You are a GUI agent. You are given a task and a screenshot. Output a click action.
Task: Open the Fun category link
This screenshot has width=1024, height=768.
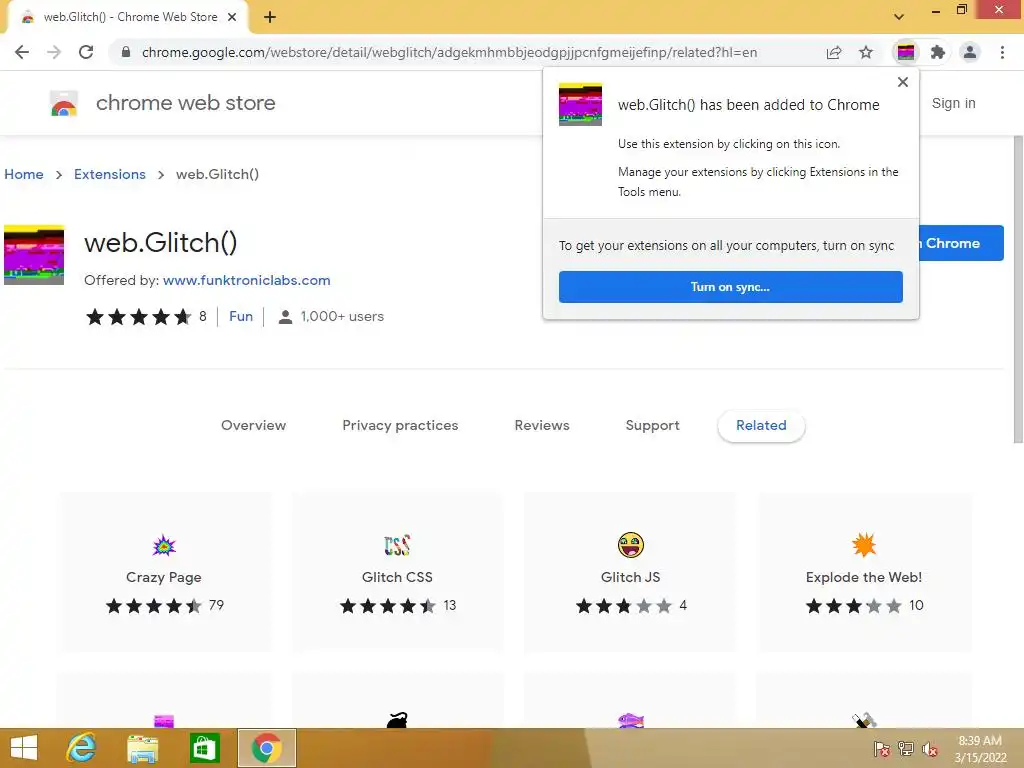coord(241,316)
